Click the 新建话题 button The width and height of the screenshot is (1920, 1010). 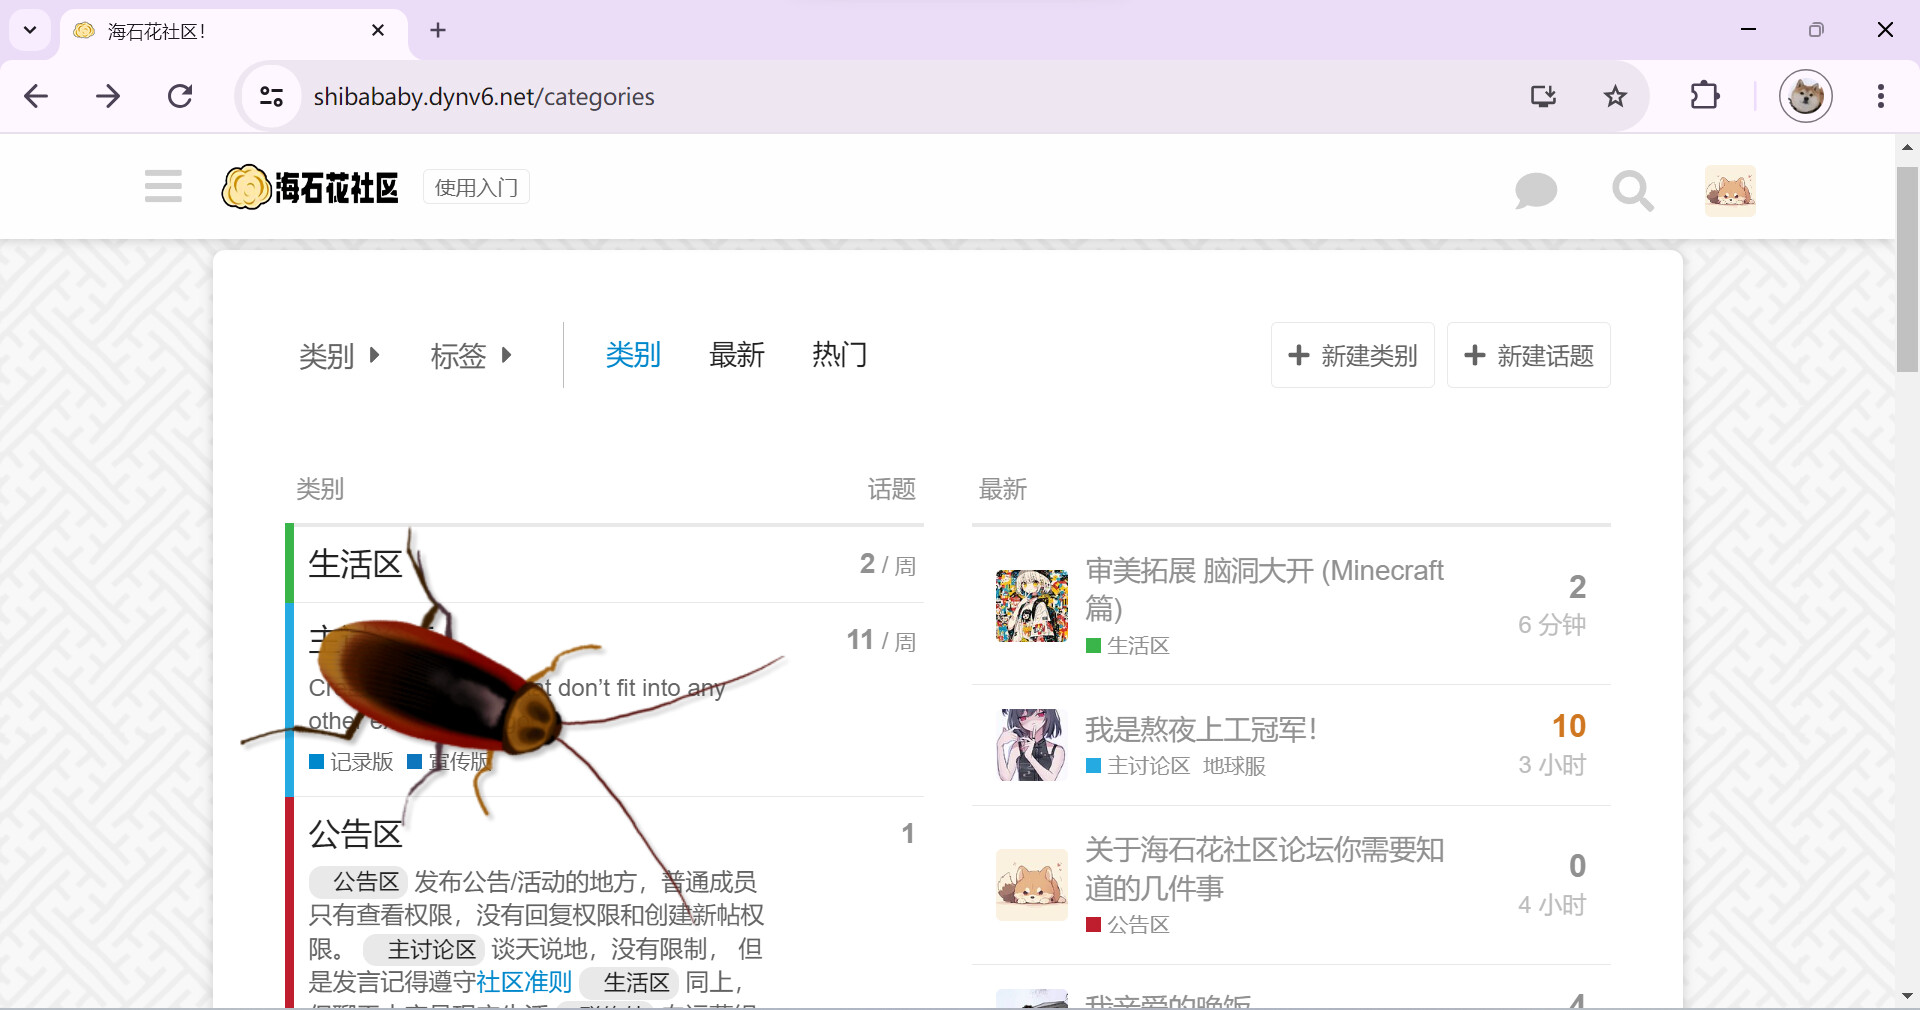1528,355
